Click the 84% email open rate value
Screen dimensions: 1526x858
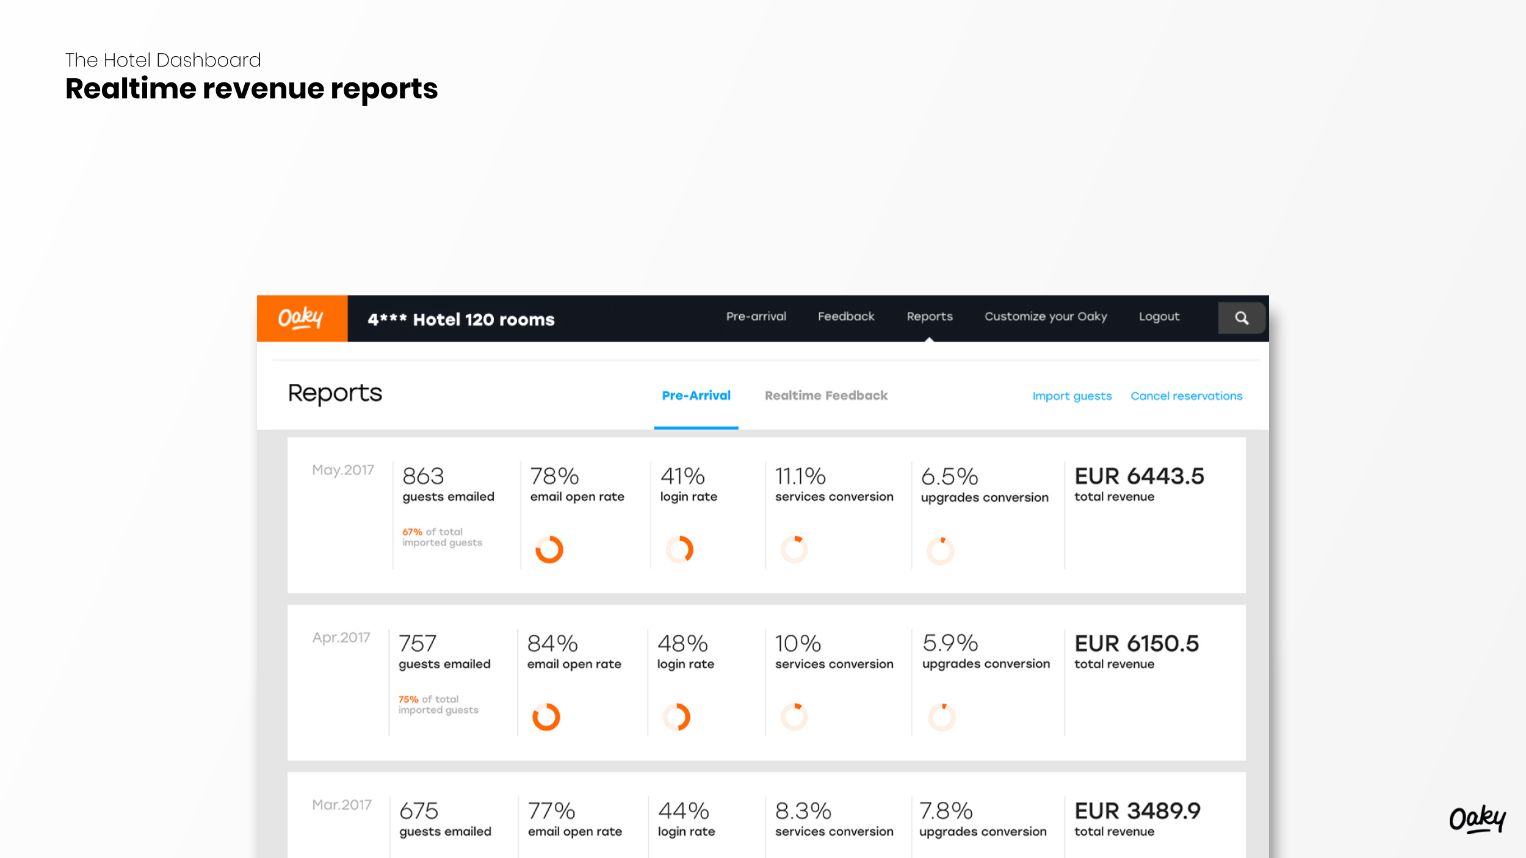tap(553, 644)
